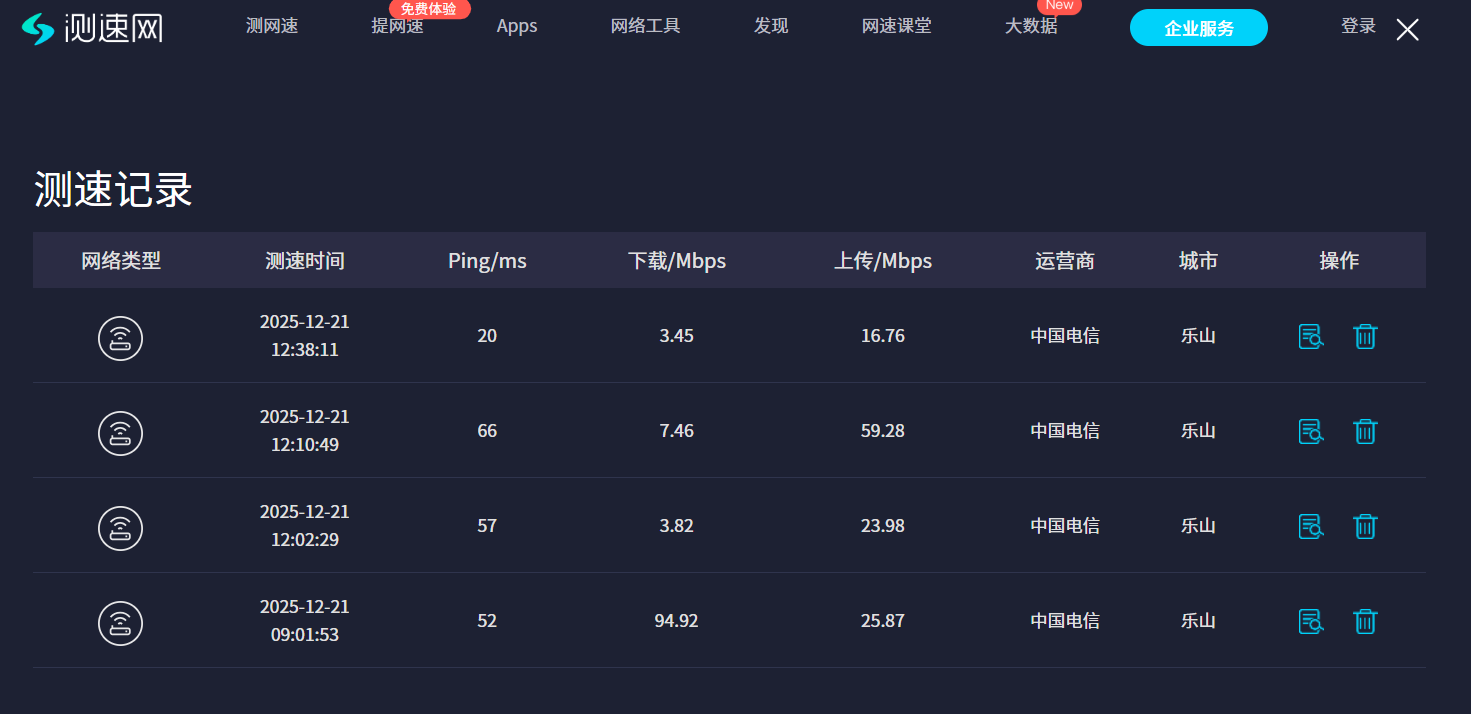Open details for the 09:01:53 record
1471x714 pixels.
pyautogui.click(x=1311, y=622)
